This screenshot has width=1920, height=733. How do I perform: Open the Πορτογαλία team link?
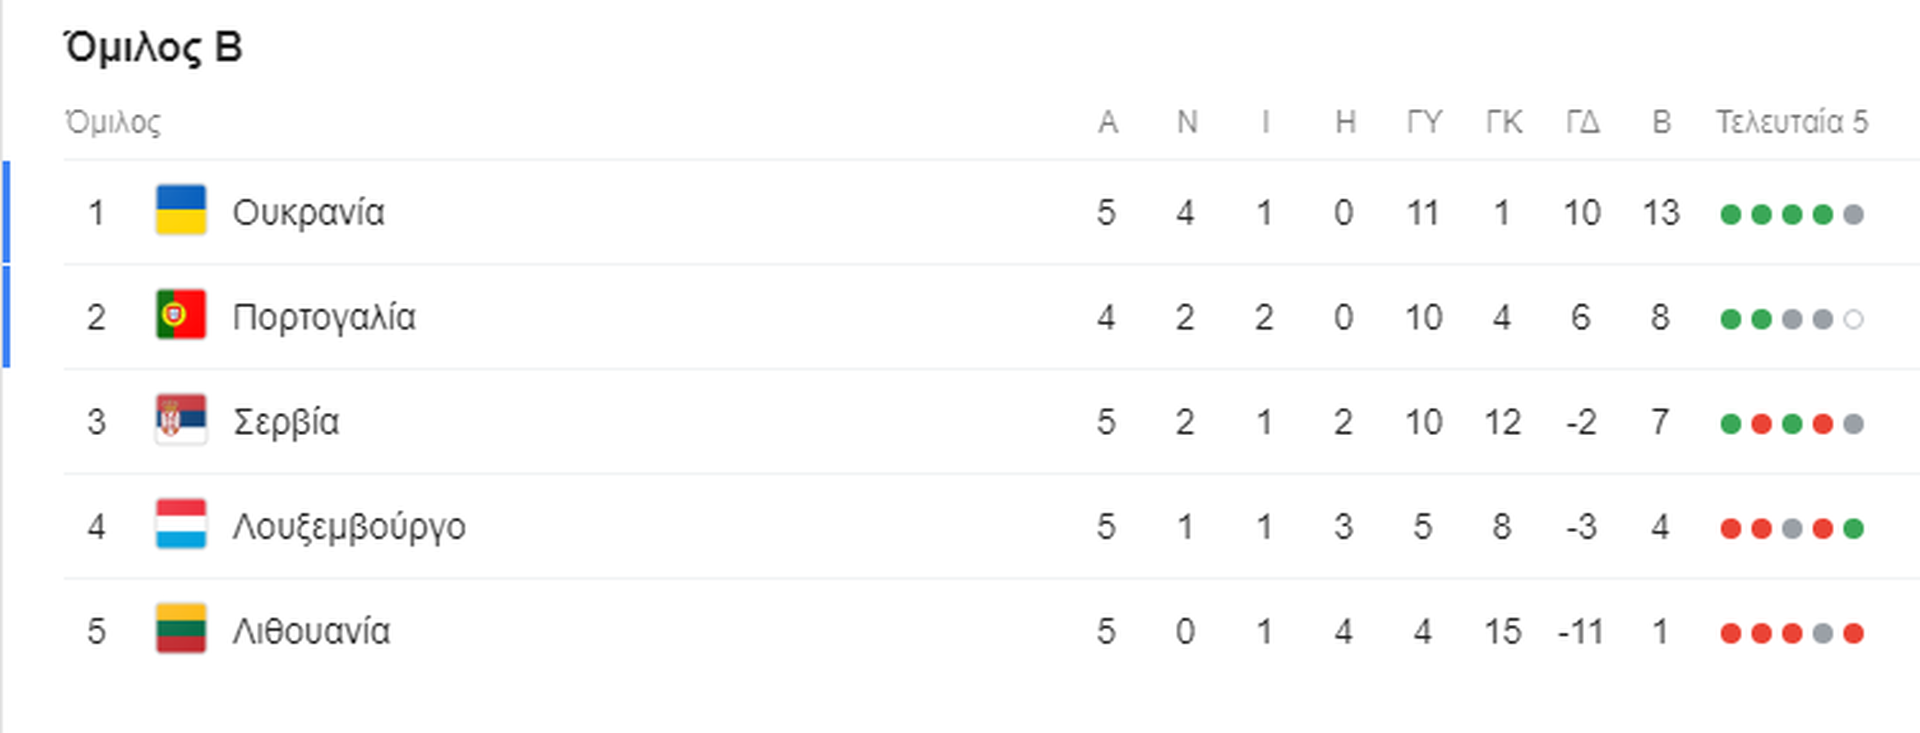click(324, 318)
